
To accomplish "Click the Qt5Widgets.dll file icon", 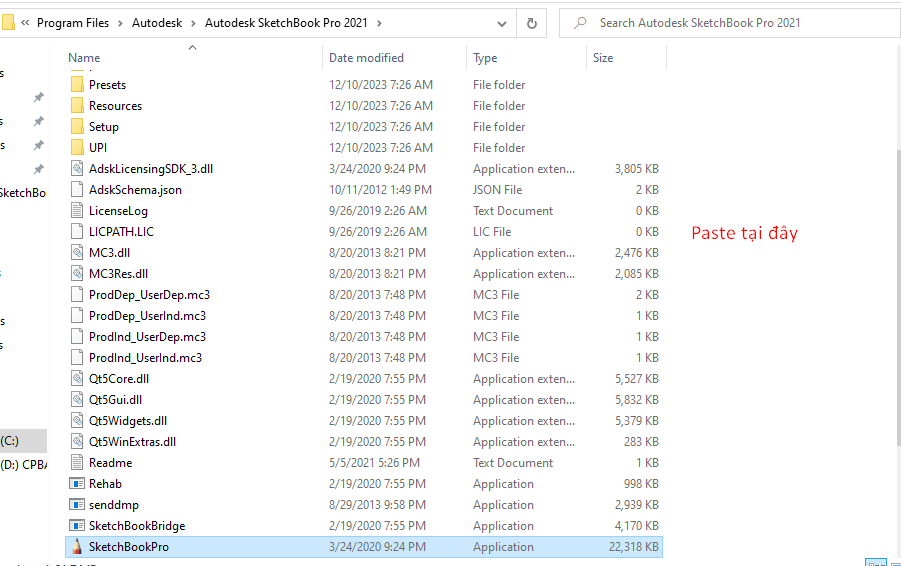I will 77,421.
